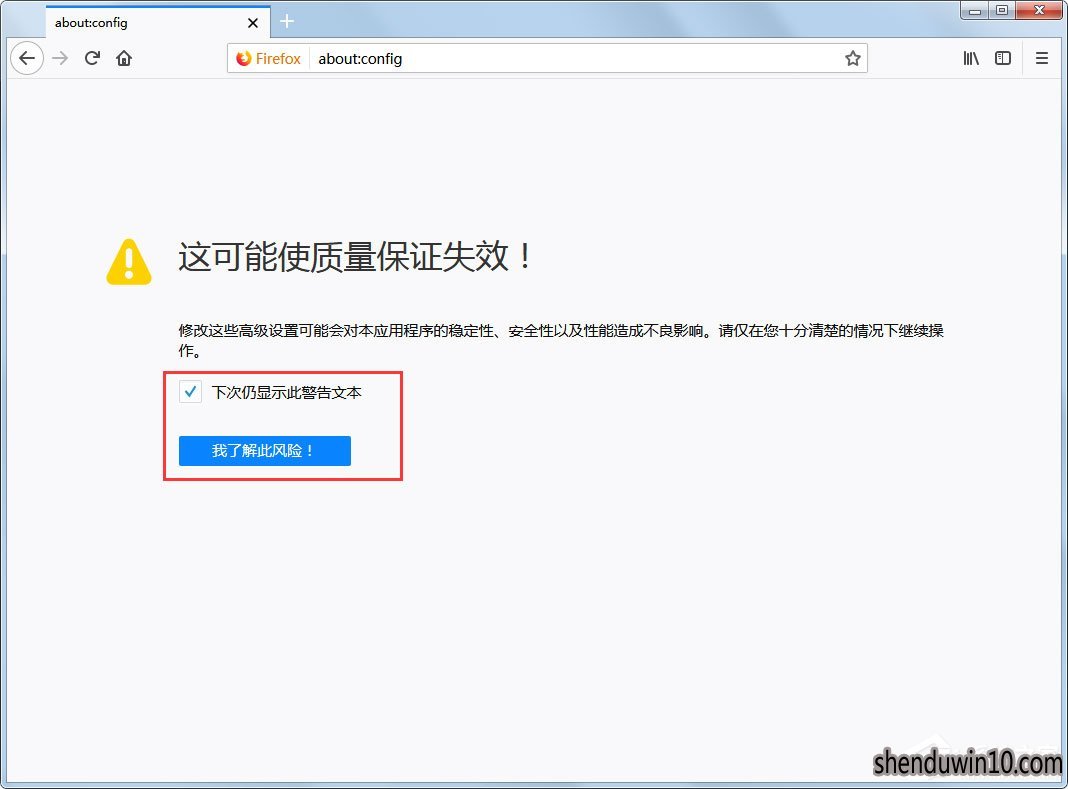This screenshot has height=789, width=1068.
Task: Select the about:config tab
Action: pos(158,22)
